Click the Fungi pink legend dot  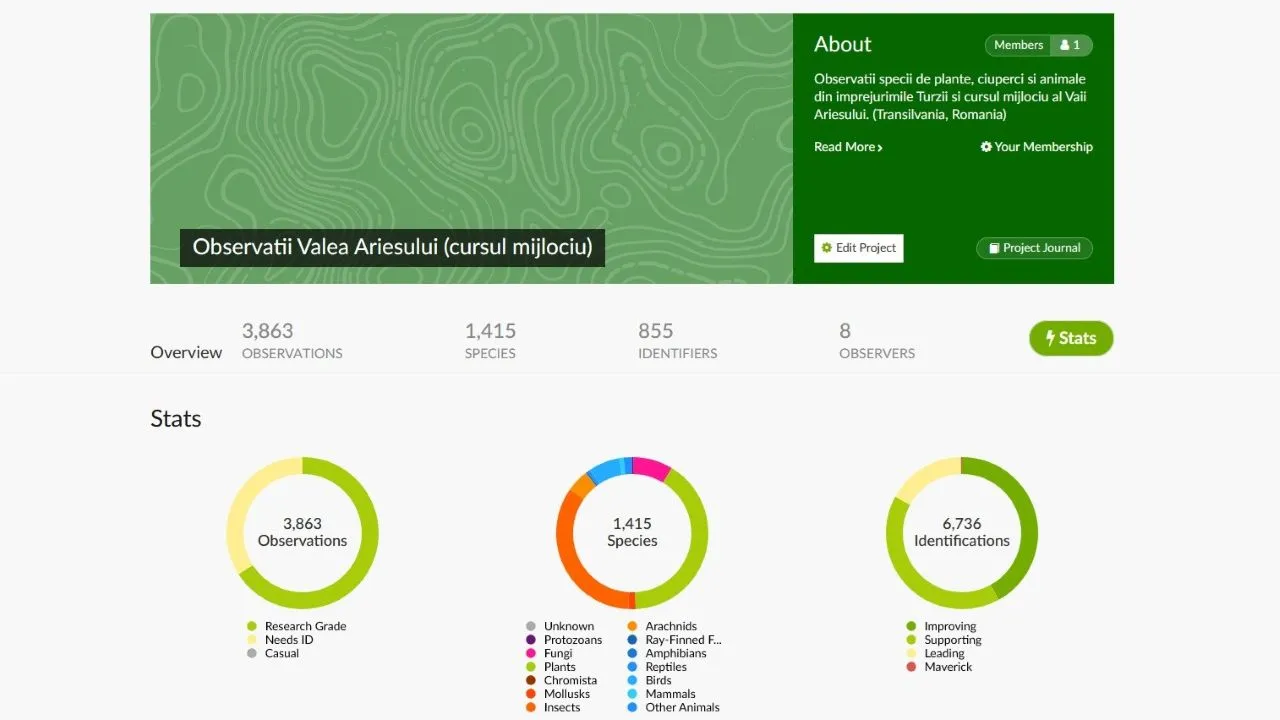click(x=531, y=653)
